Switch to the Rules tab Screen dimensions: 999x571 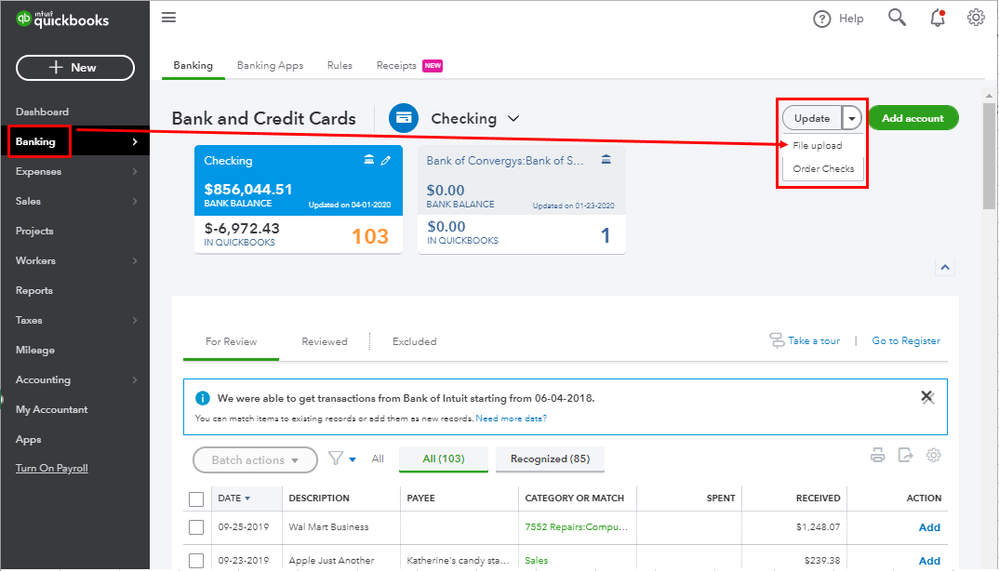click(x=340, y=66)
